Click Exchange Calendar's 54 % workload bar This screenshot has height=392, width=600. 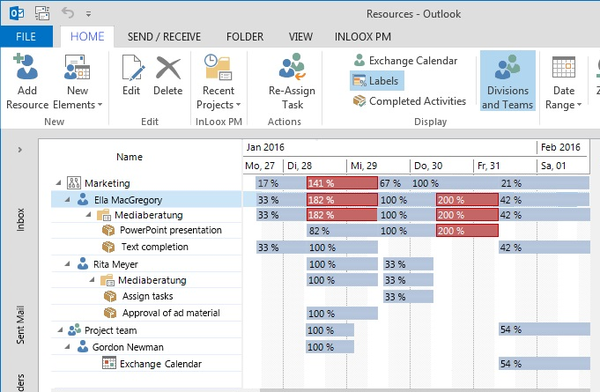(545, 363)
